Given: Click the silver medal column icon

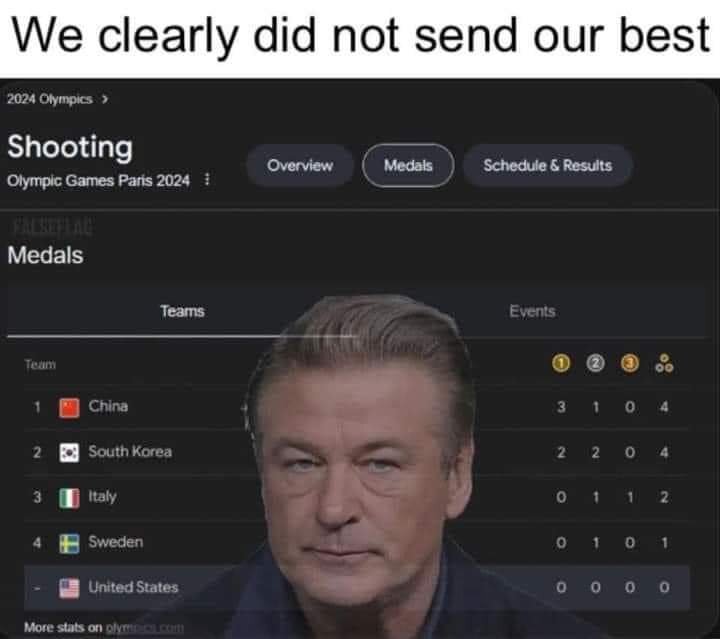Looking at the screenshot, I should 595,364.
